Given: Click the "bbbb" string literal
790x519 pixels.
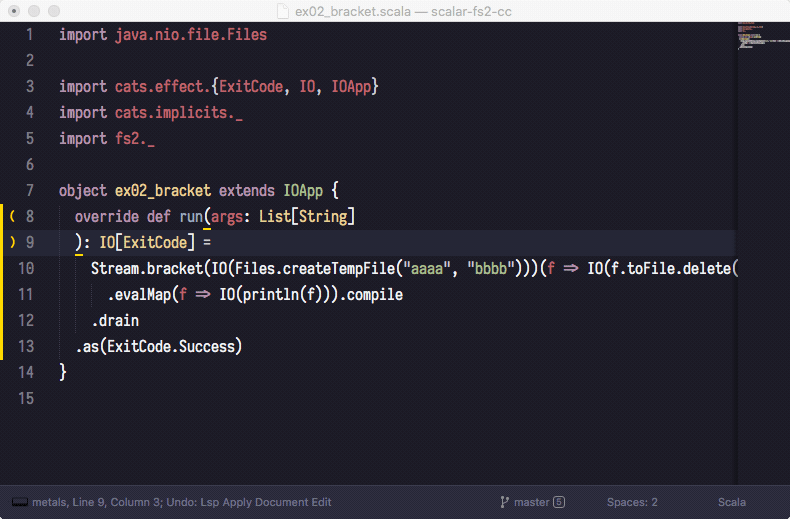Looking at the screenshot, I should 491,269.
